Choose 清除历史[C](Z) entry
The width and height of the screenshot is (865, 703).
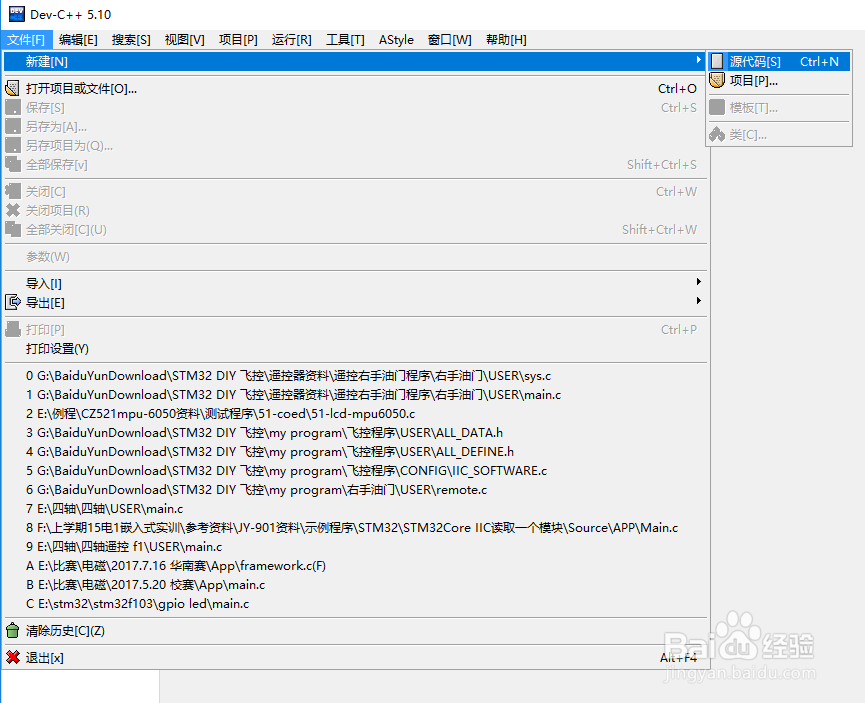pyautogui.click(x=354, y=630)
